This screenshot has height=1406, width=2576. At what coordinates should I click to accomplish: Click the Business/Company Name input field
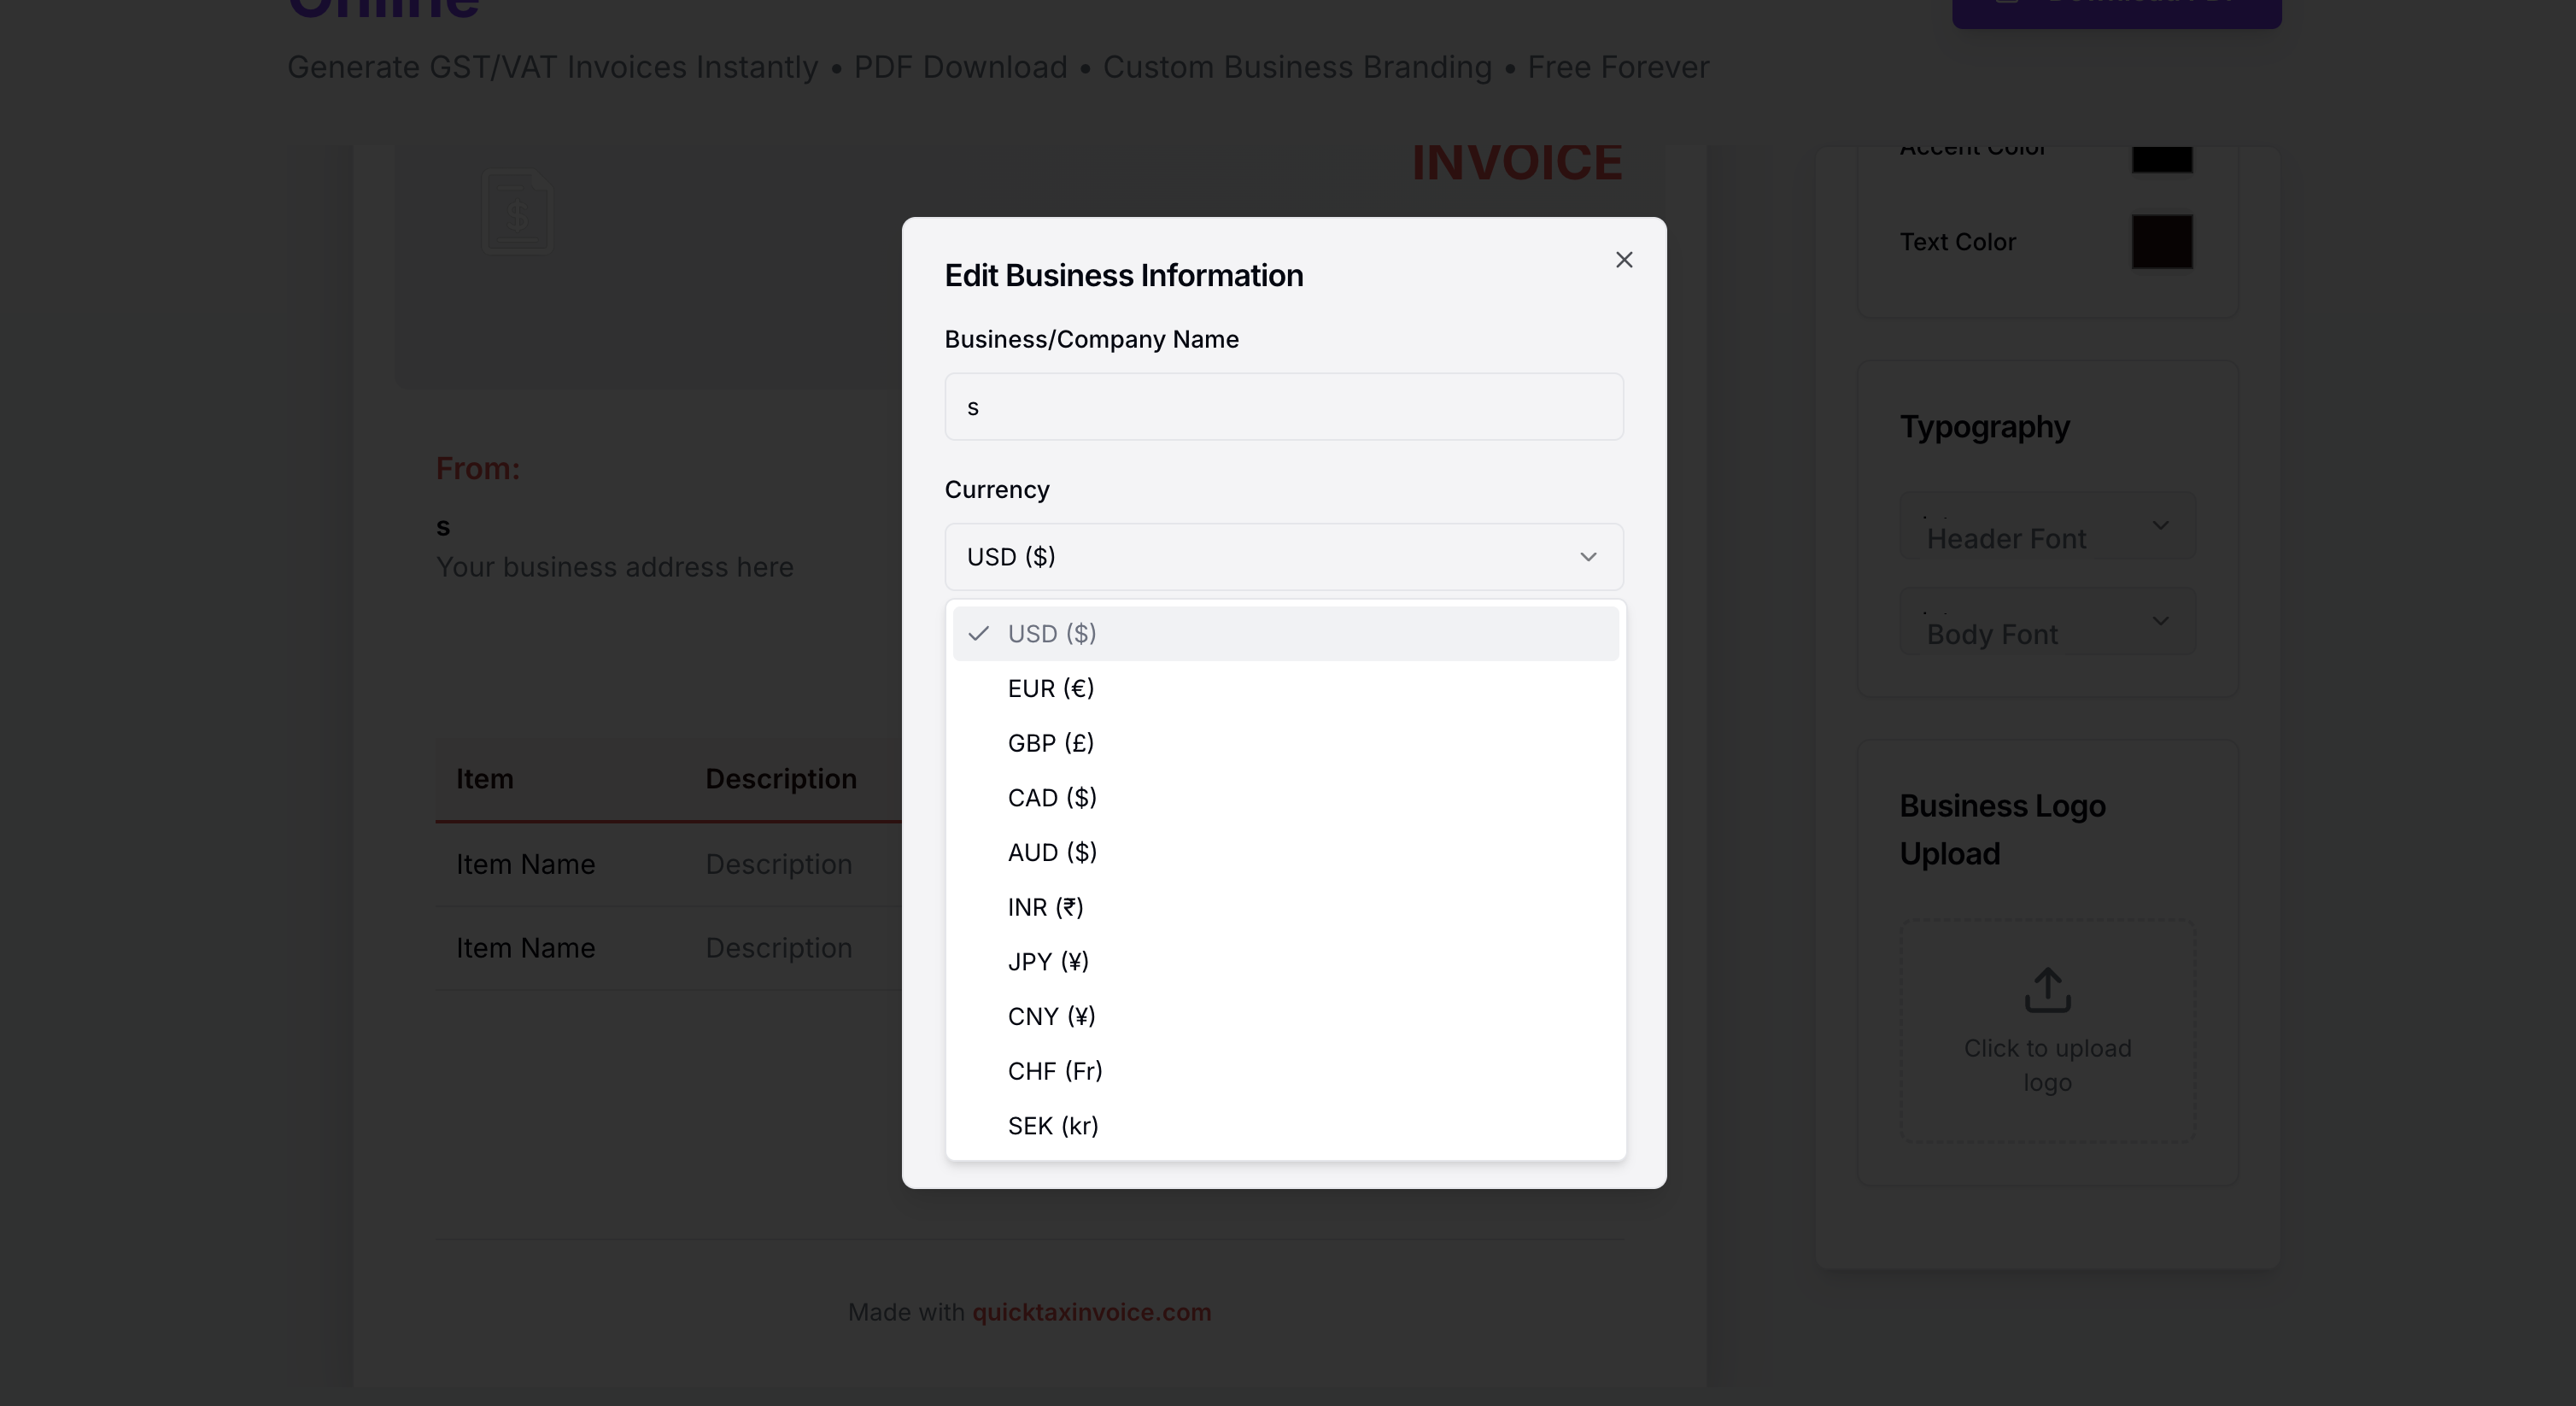pos(1284,407)
